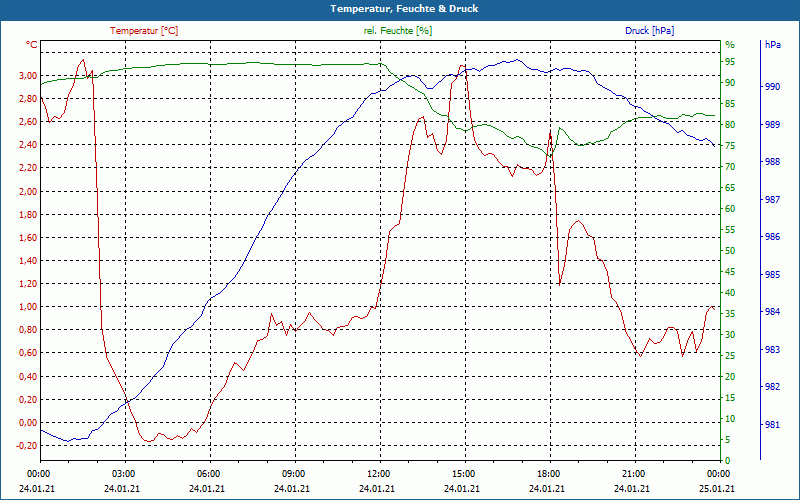This screenshot has width=800, height=500.
Task: Click the red '°C' axis unit label
Action: pos(32,45)
